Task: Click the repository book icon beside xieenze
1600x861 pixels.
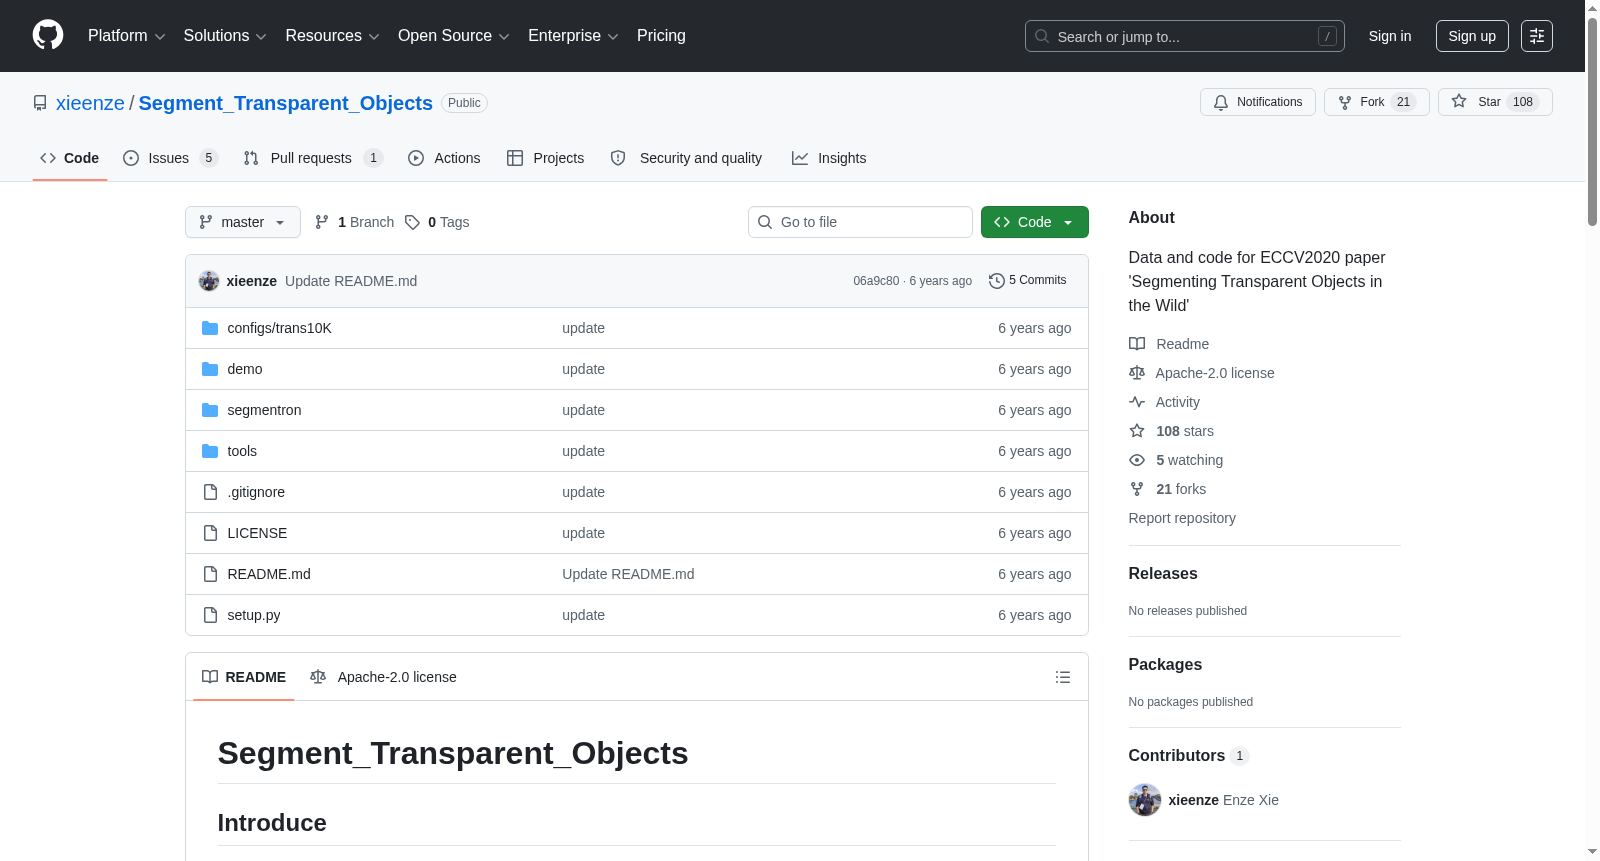Action: pos(40,103)
